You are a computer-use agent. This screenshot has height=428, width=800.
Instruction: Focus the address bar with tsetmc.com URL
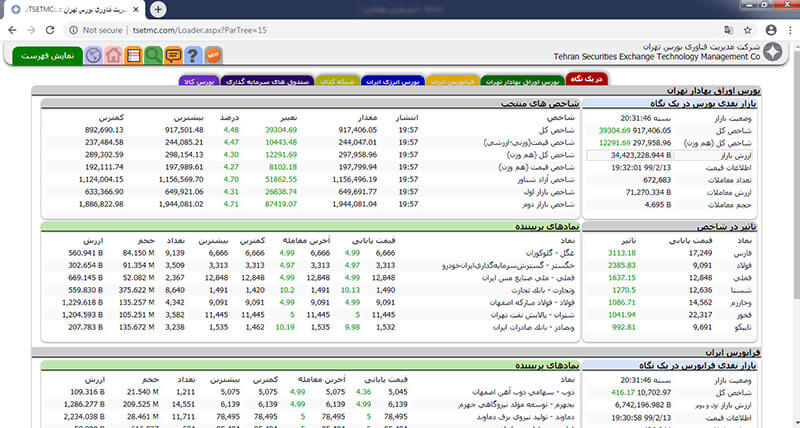point(199,30)
